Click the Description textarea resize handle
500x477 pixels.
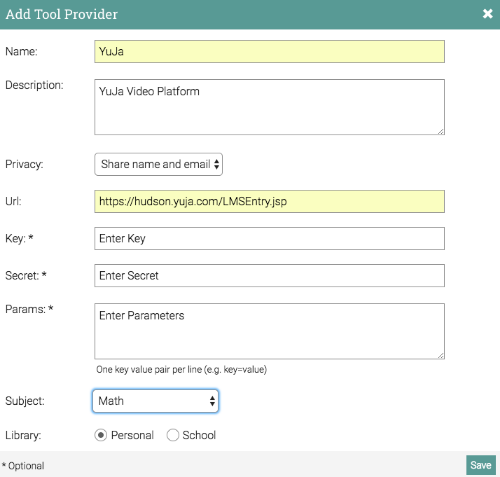point(441,131)
